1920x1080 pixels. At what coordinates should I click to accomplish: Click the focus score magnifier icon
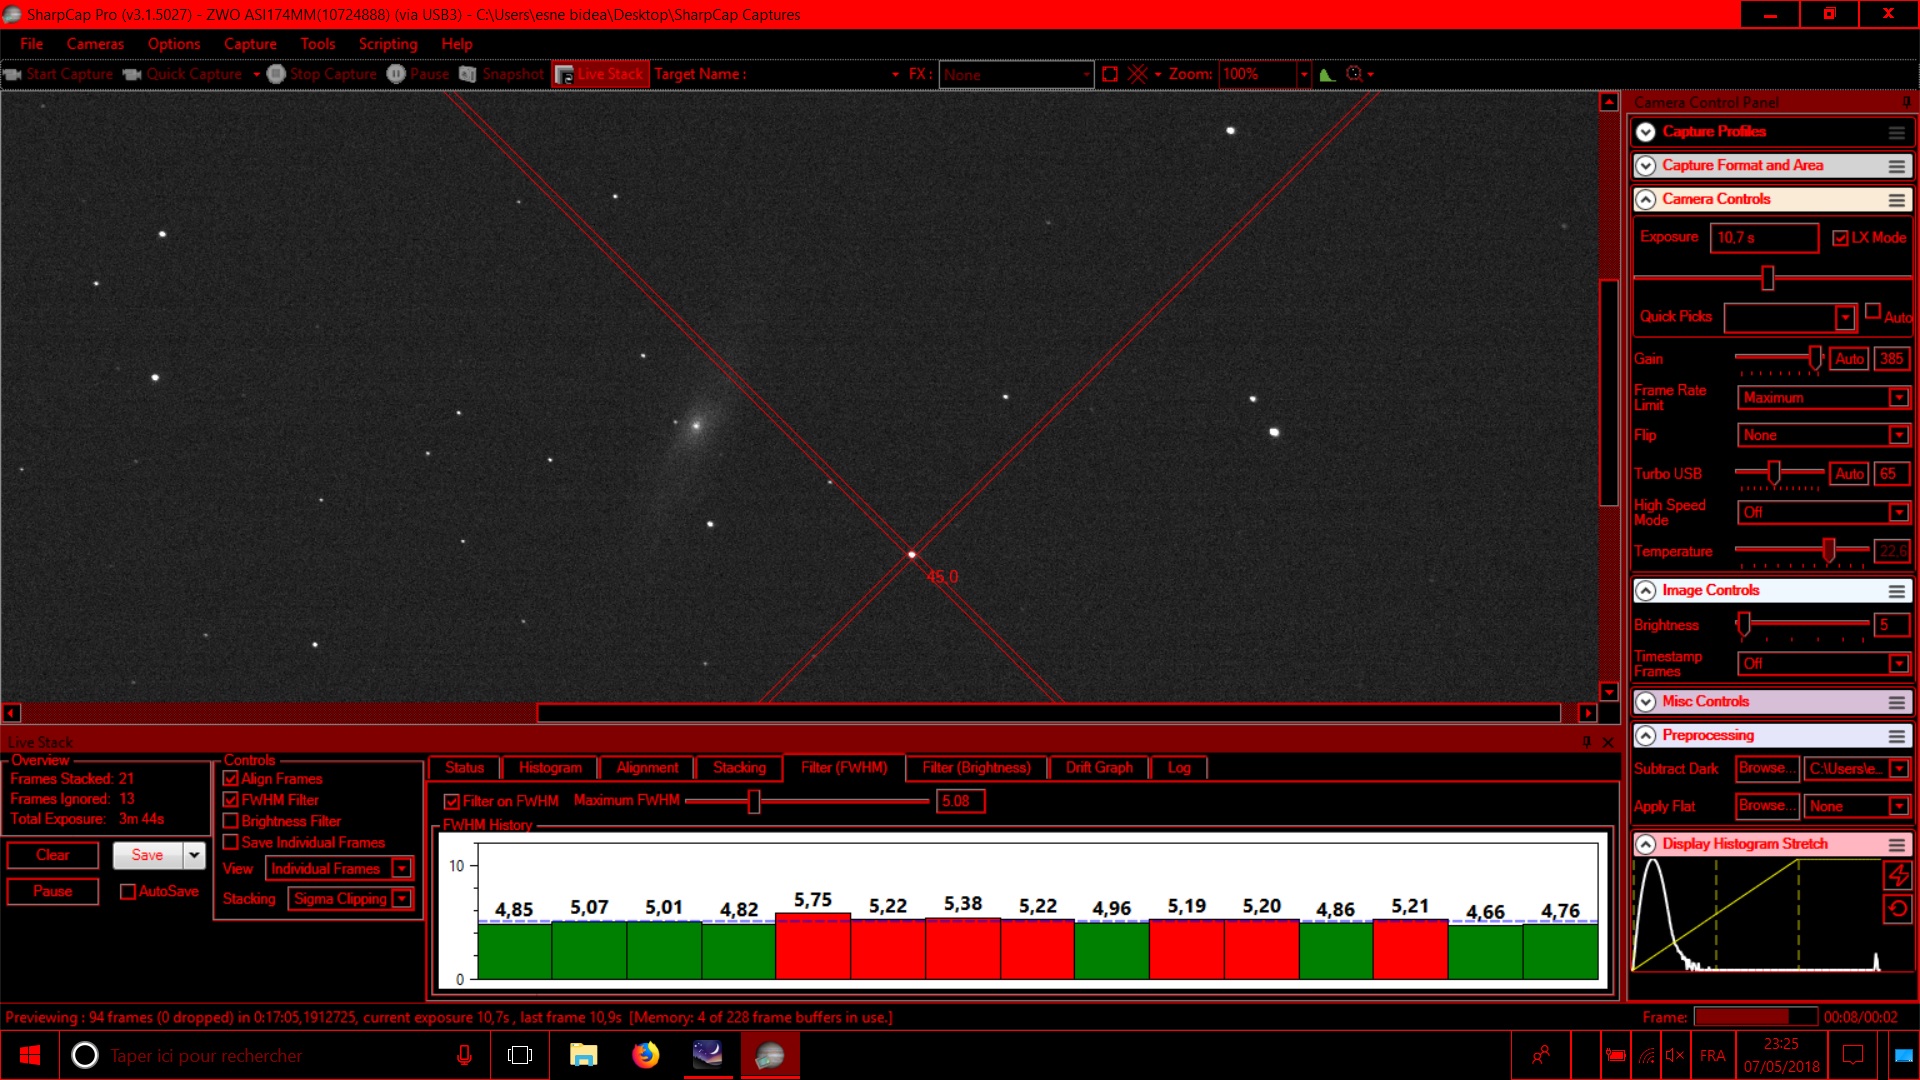tap(1355, 74)
